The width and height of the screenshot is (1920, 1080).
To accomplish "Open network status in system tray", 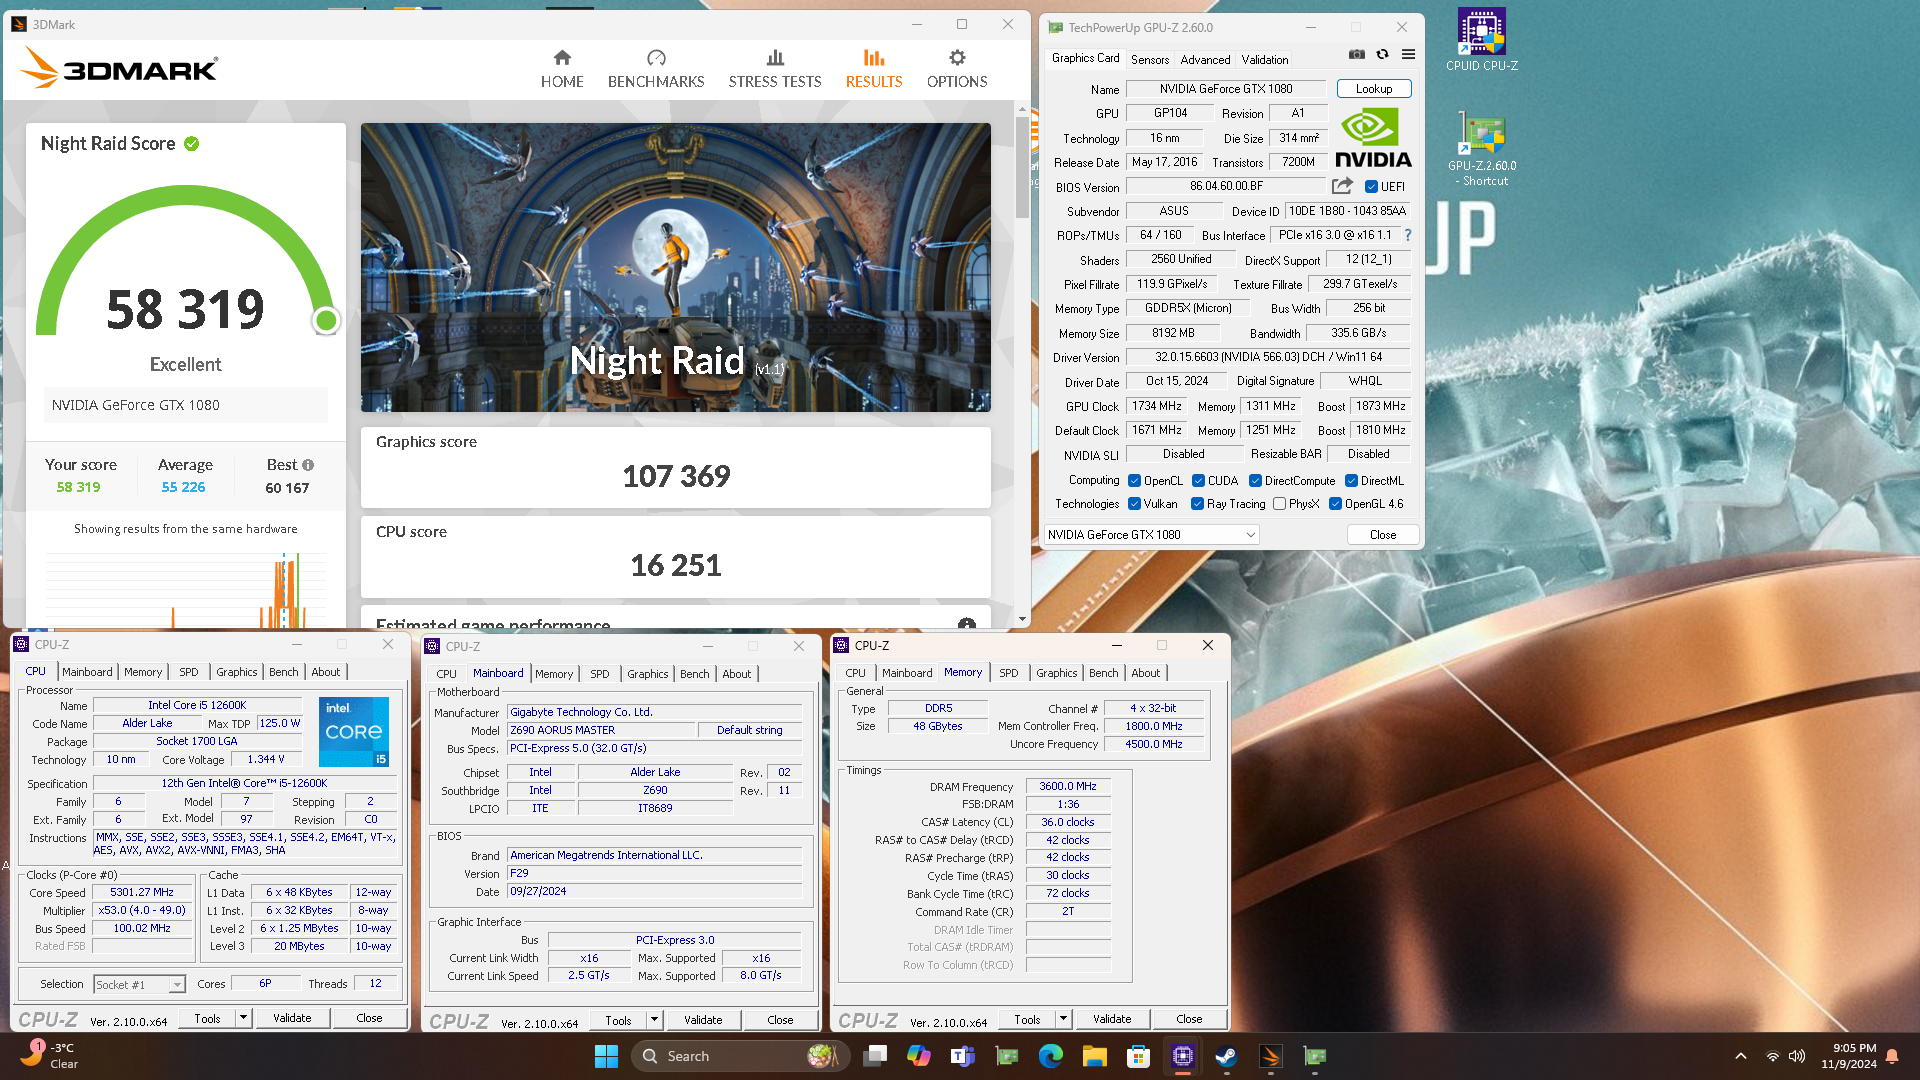I will coord(1772,1056).
